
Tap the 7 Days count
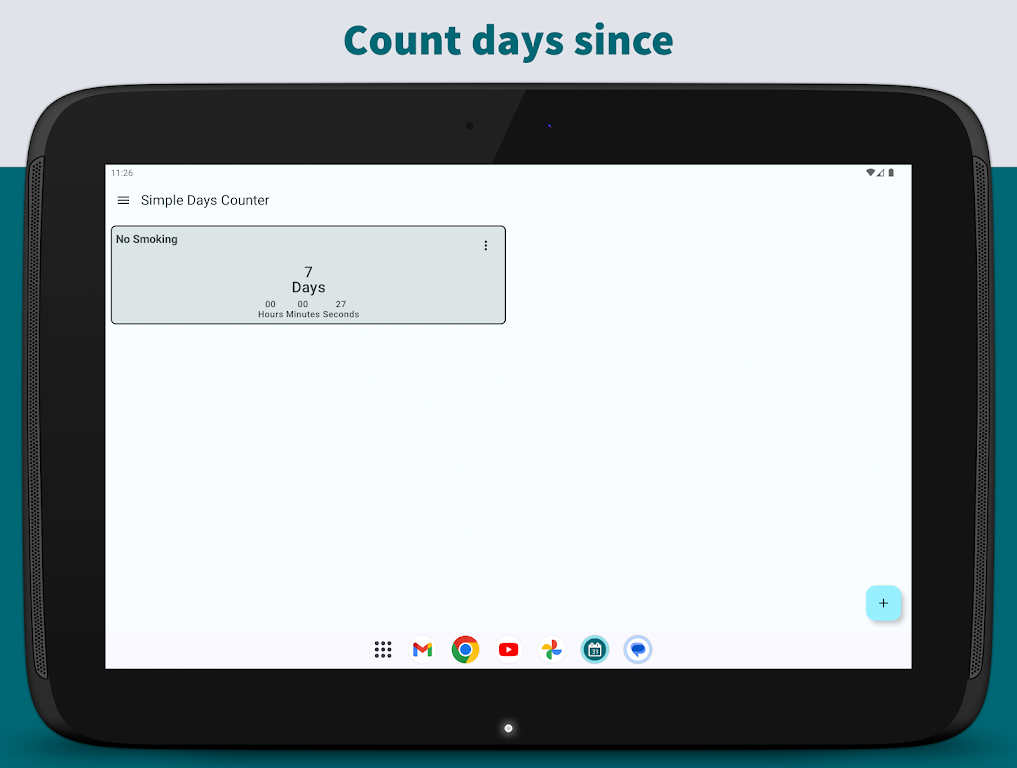tap(308, 279)
